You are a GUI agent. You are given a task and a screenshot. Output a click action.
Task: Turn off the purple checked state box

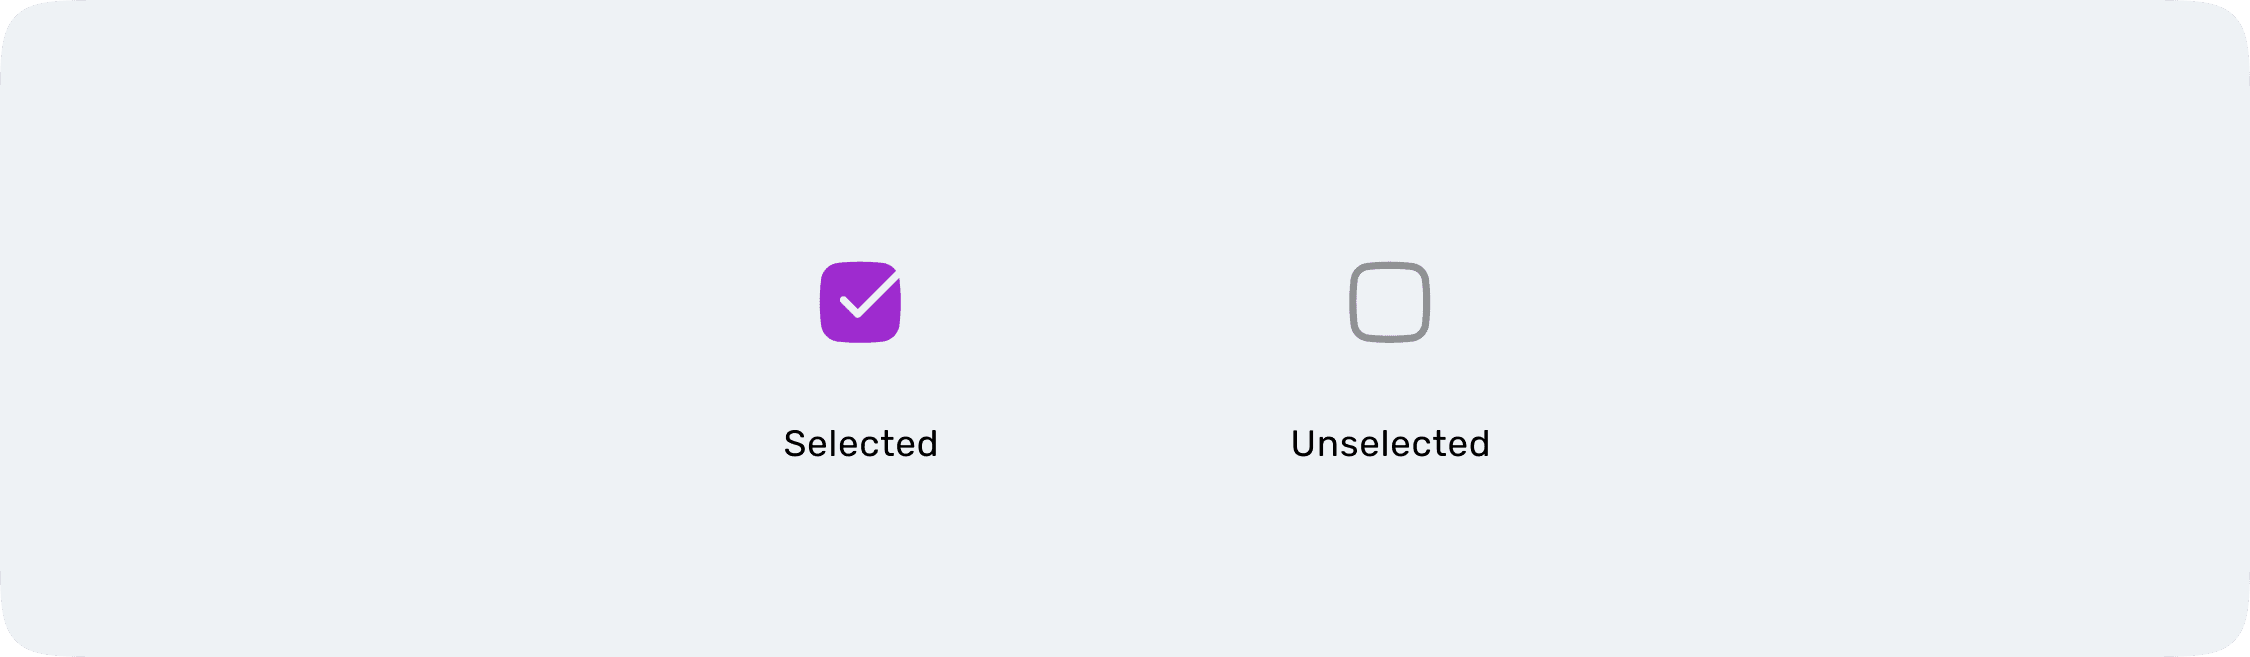pos(860,302)
